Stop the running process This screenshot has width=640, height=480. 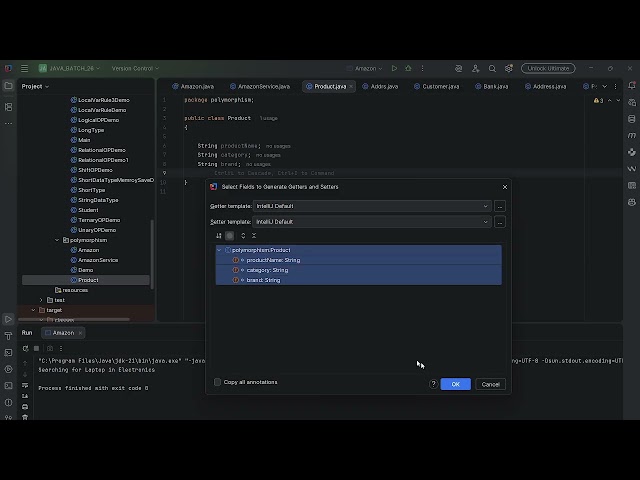click(36, 349)
